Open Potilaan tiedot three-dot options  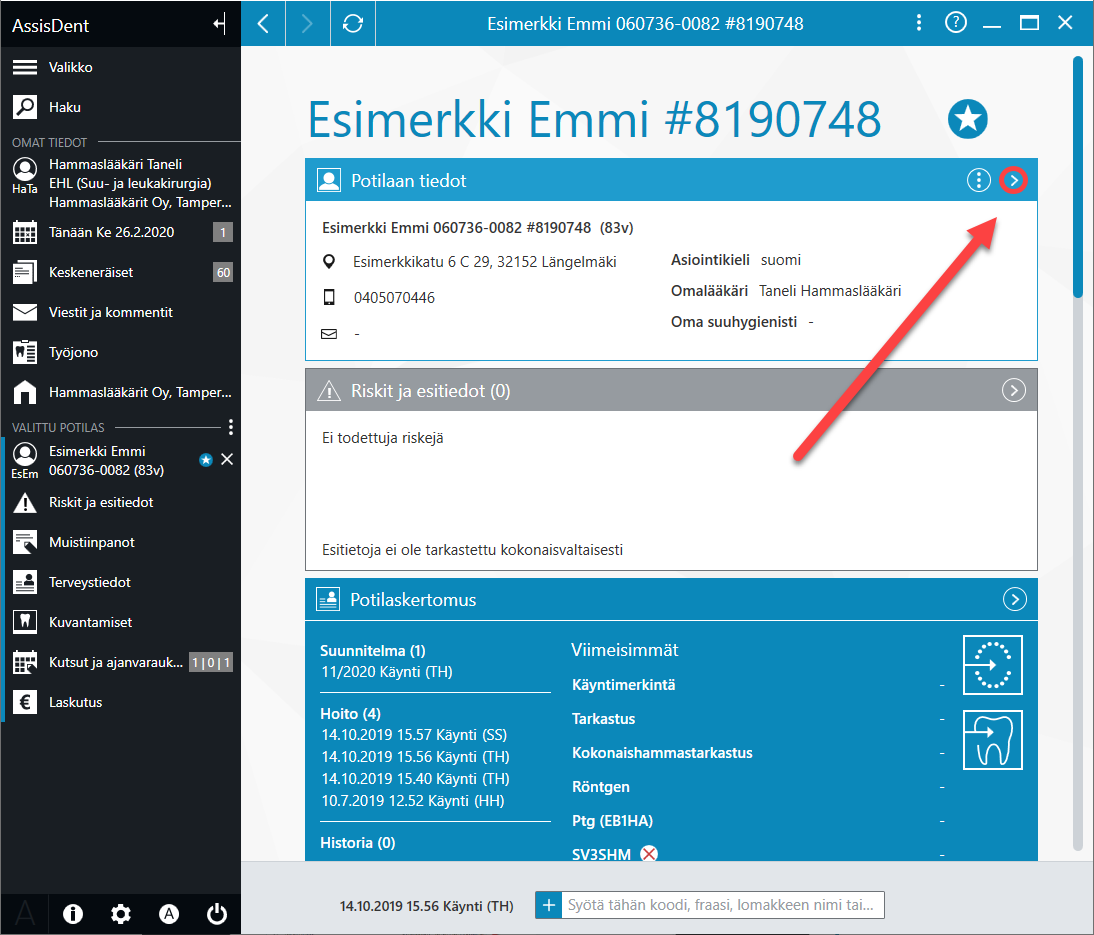979,181
